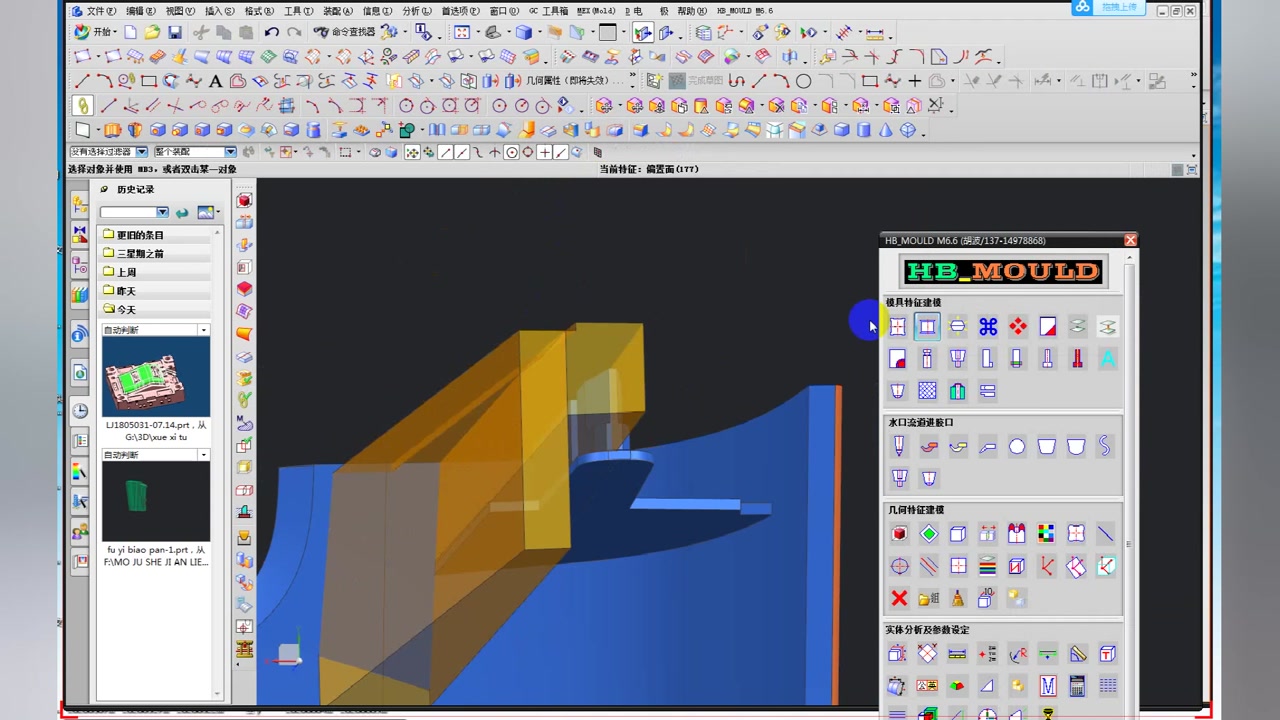Open the 插入 Insert menu
Image resolution: width=1280 pixels, height=720 pixels.
pyautogui.click(x=219, y=11)
